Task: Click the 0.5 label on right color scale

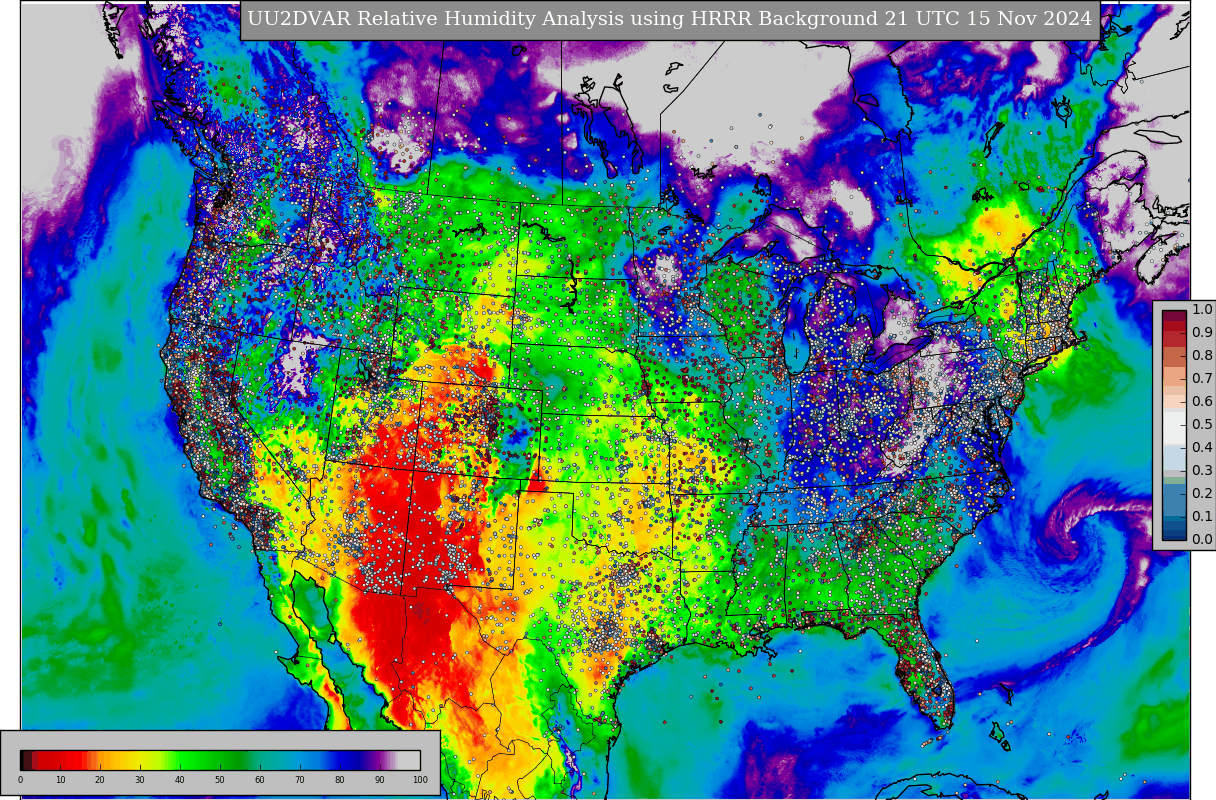Action: tap(1202, 424)
